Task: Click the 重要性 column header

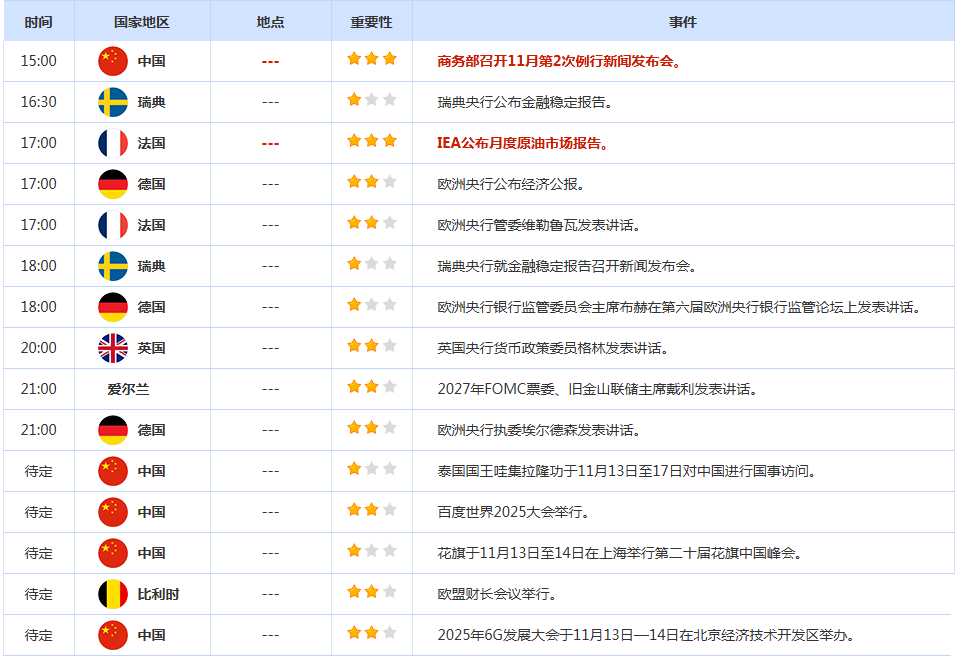Action: point(371,21)
